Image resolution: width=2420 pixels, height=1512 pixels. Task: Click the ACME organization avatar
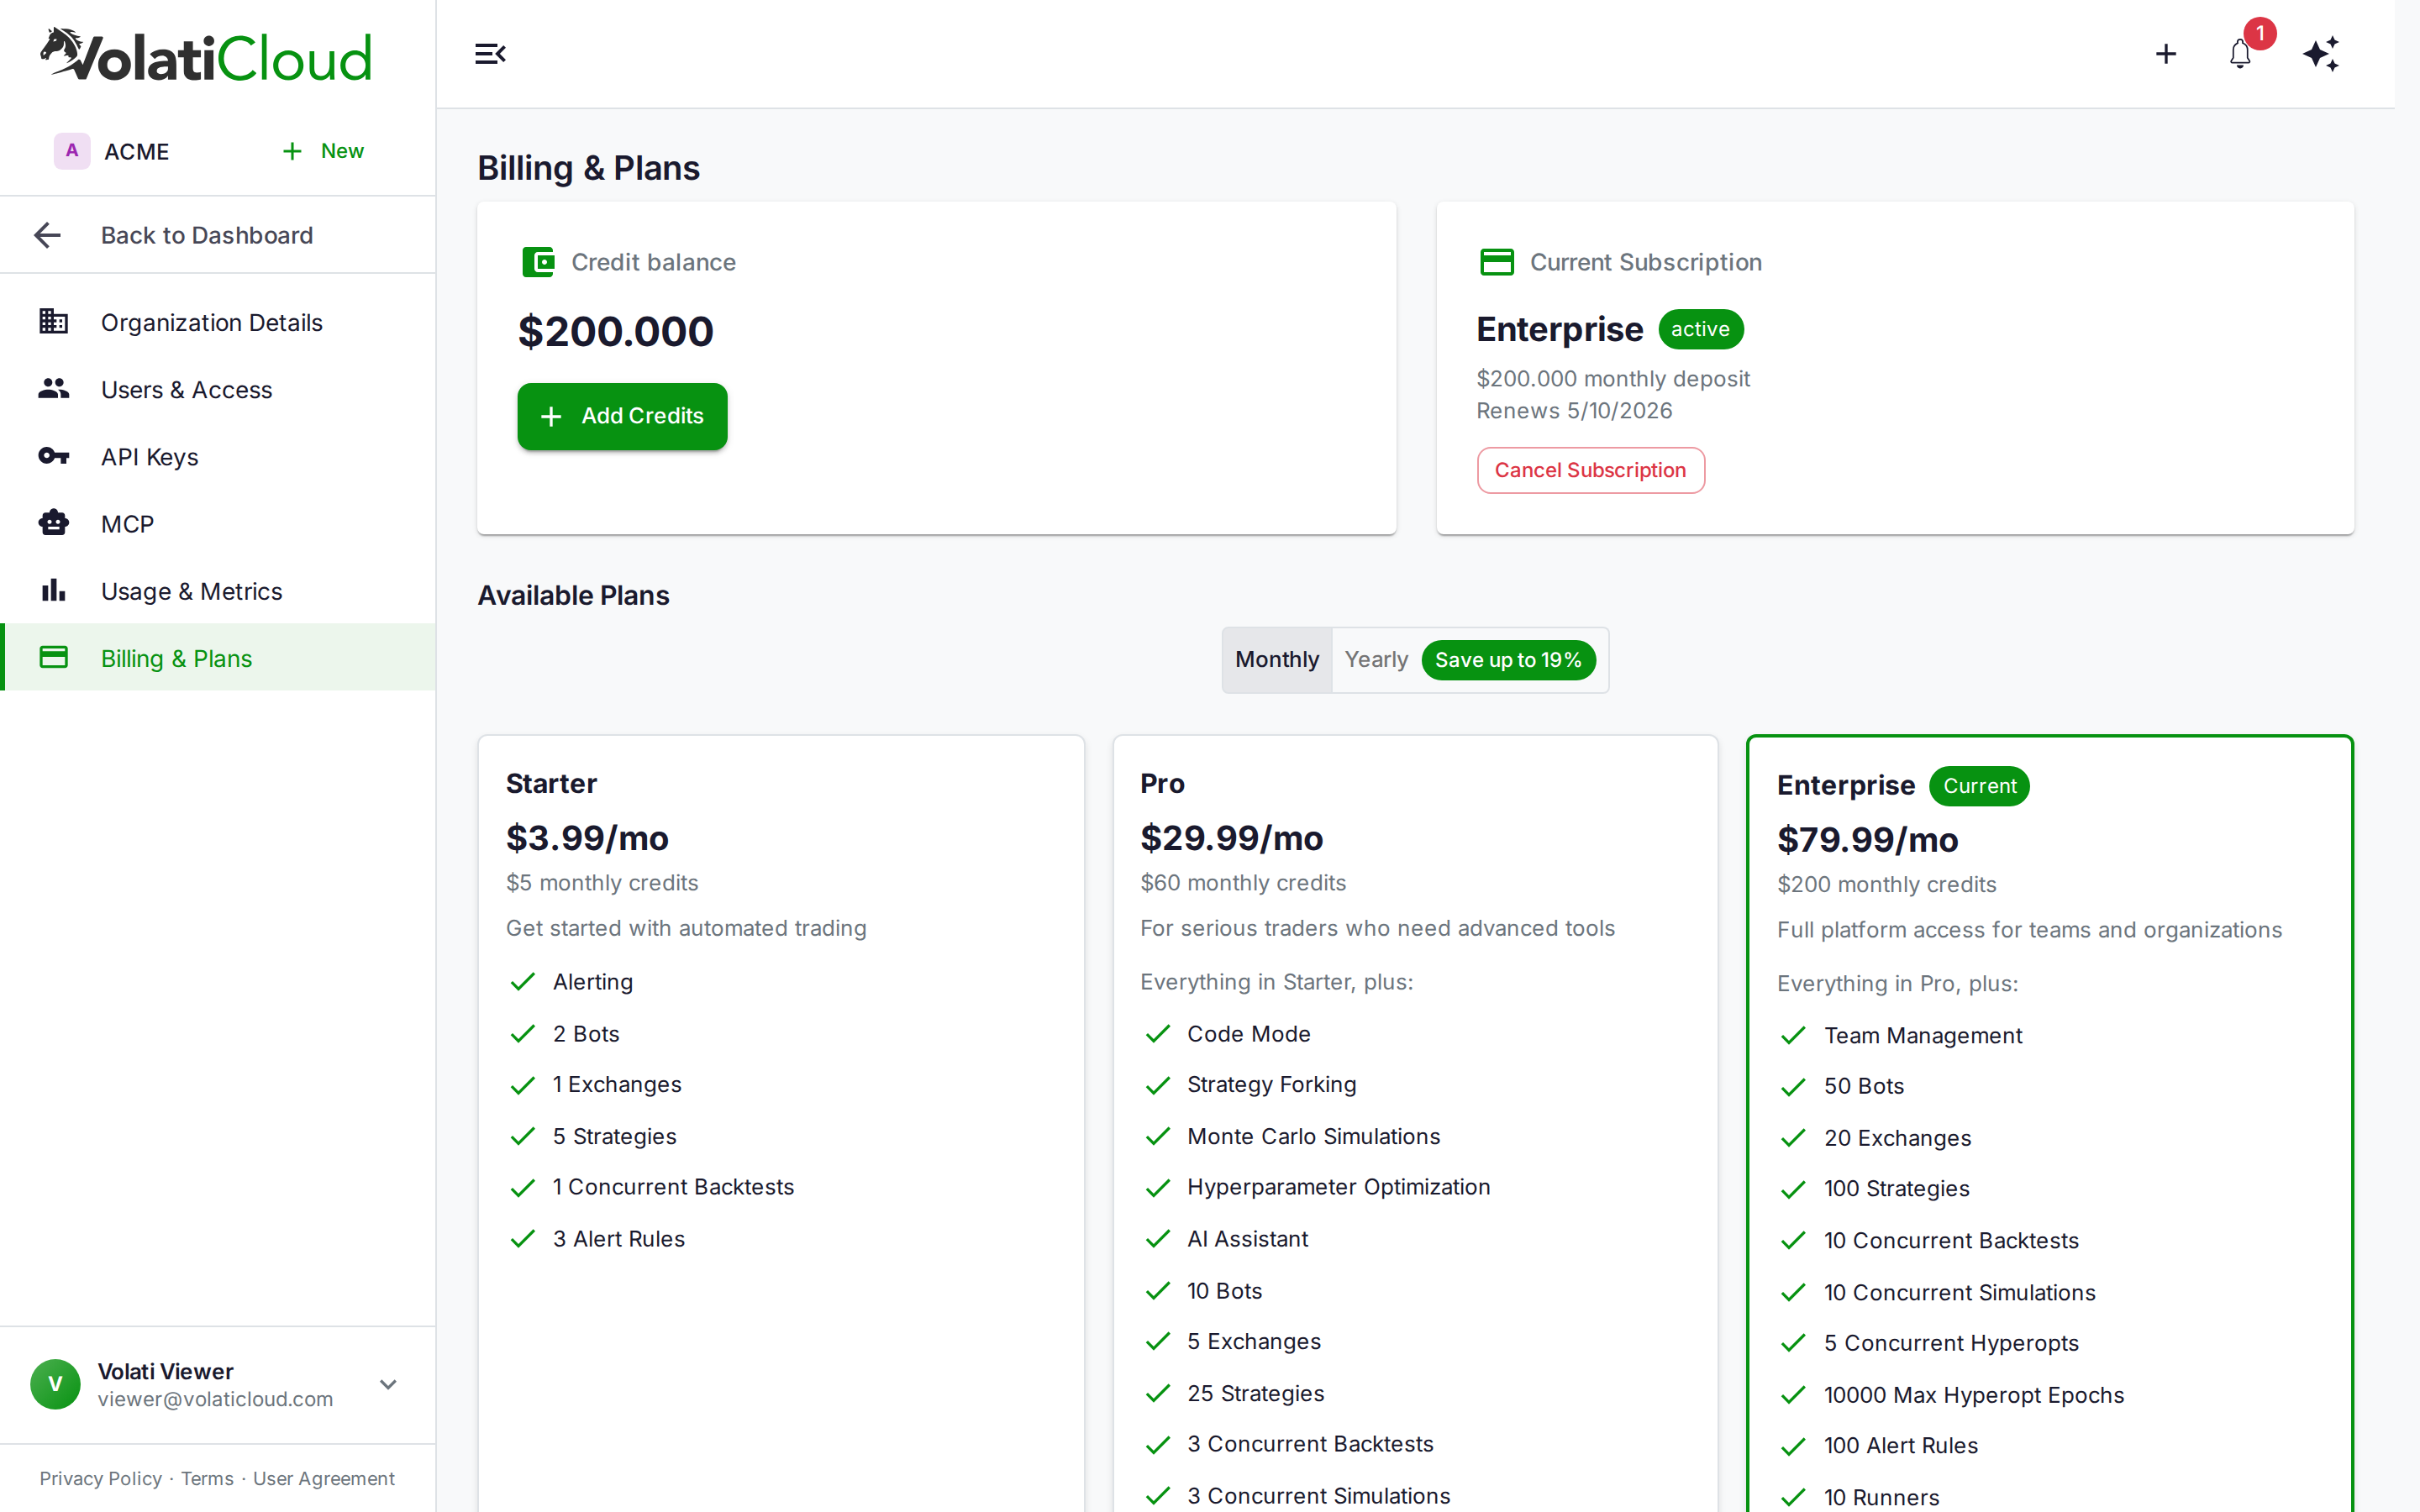72,151
